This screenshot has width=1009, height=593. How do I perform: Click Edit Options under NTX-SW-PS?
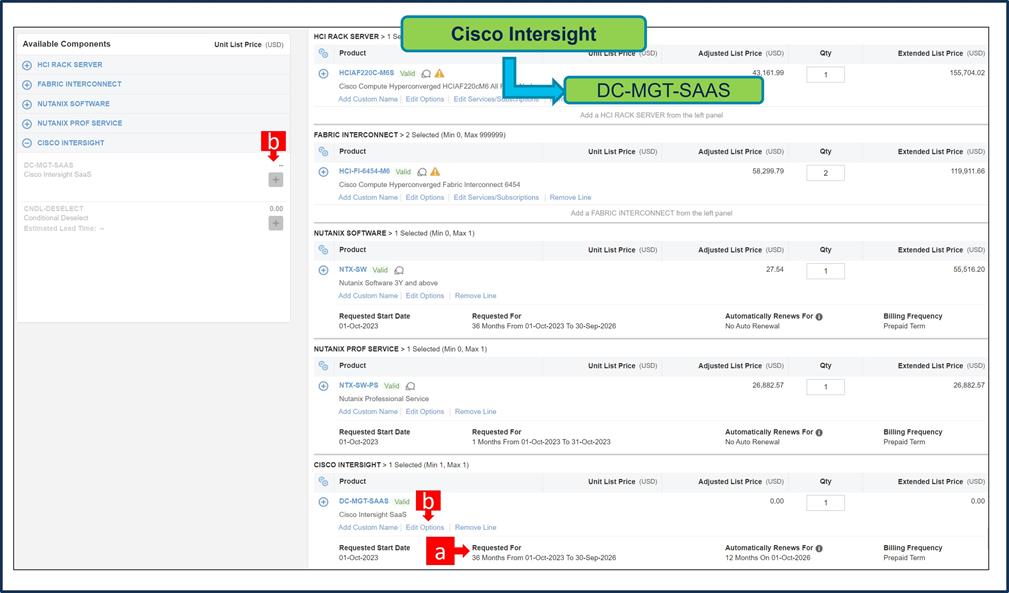[x=425, y=412]
